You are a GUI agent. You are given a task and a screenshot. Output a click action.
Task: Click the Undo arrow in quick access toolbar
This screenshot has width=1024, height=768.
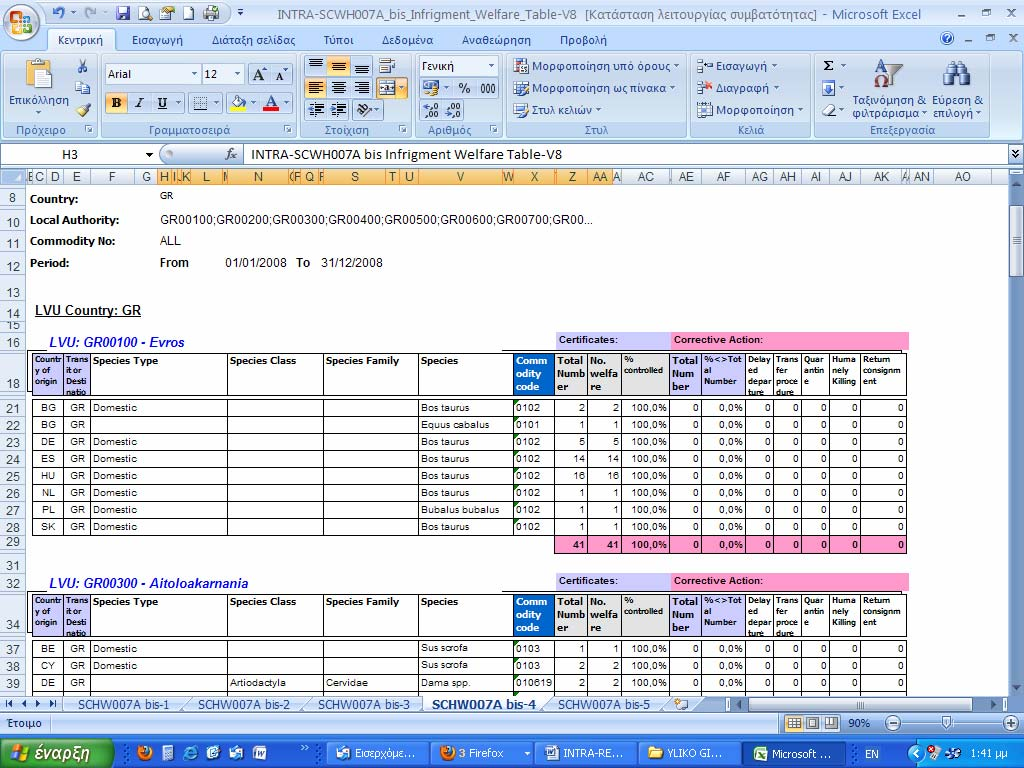(58, 12)
